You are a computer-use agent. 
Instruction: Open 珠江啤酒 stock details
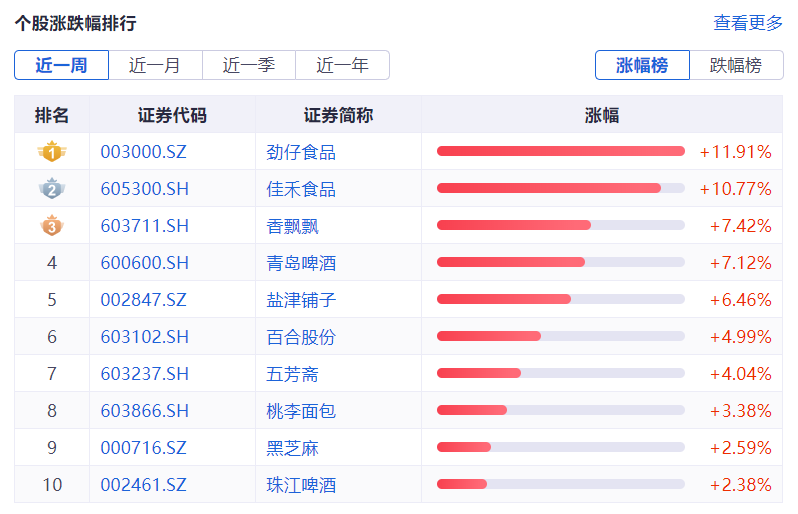(301, 485)
